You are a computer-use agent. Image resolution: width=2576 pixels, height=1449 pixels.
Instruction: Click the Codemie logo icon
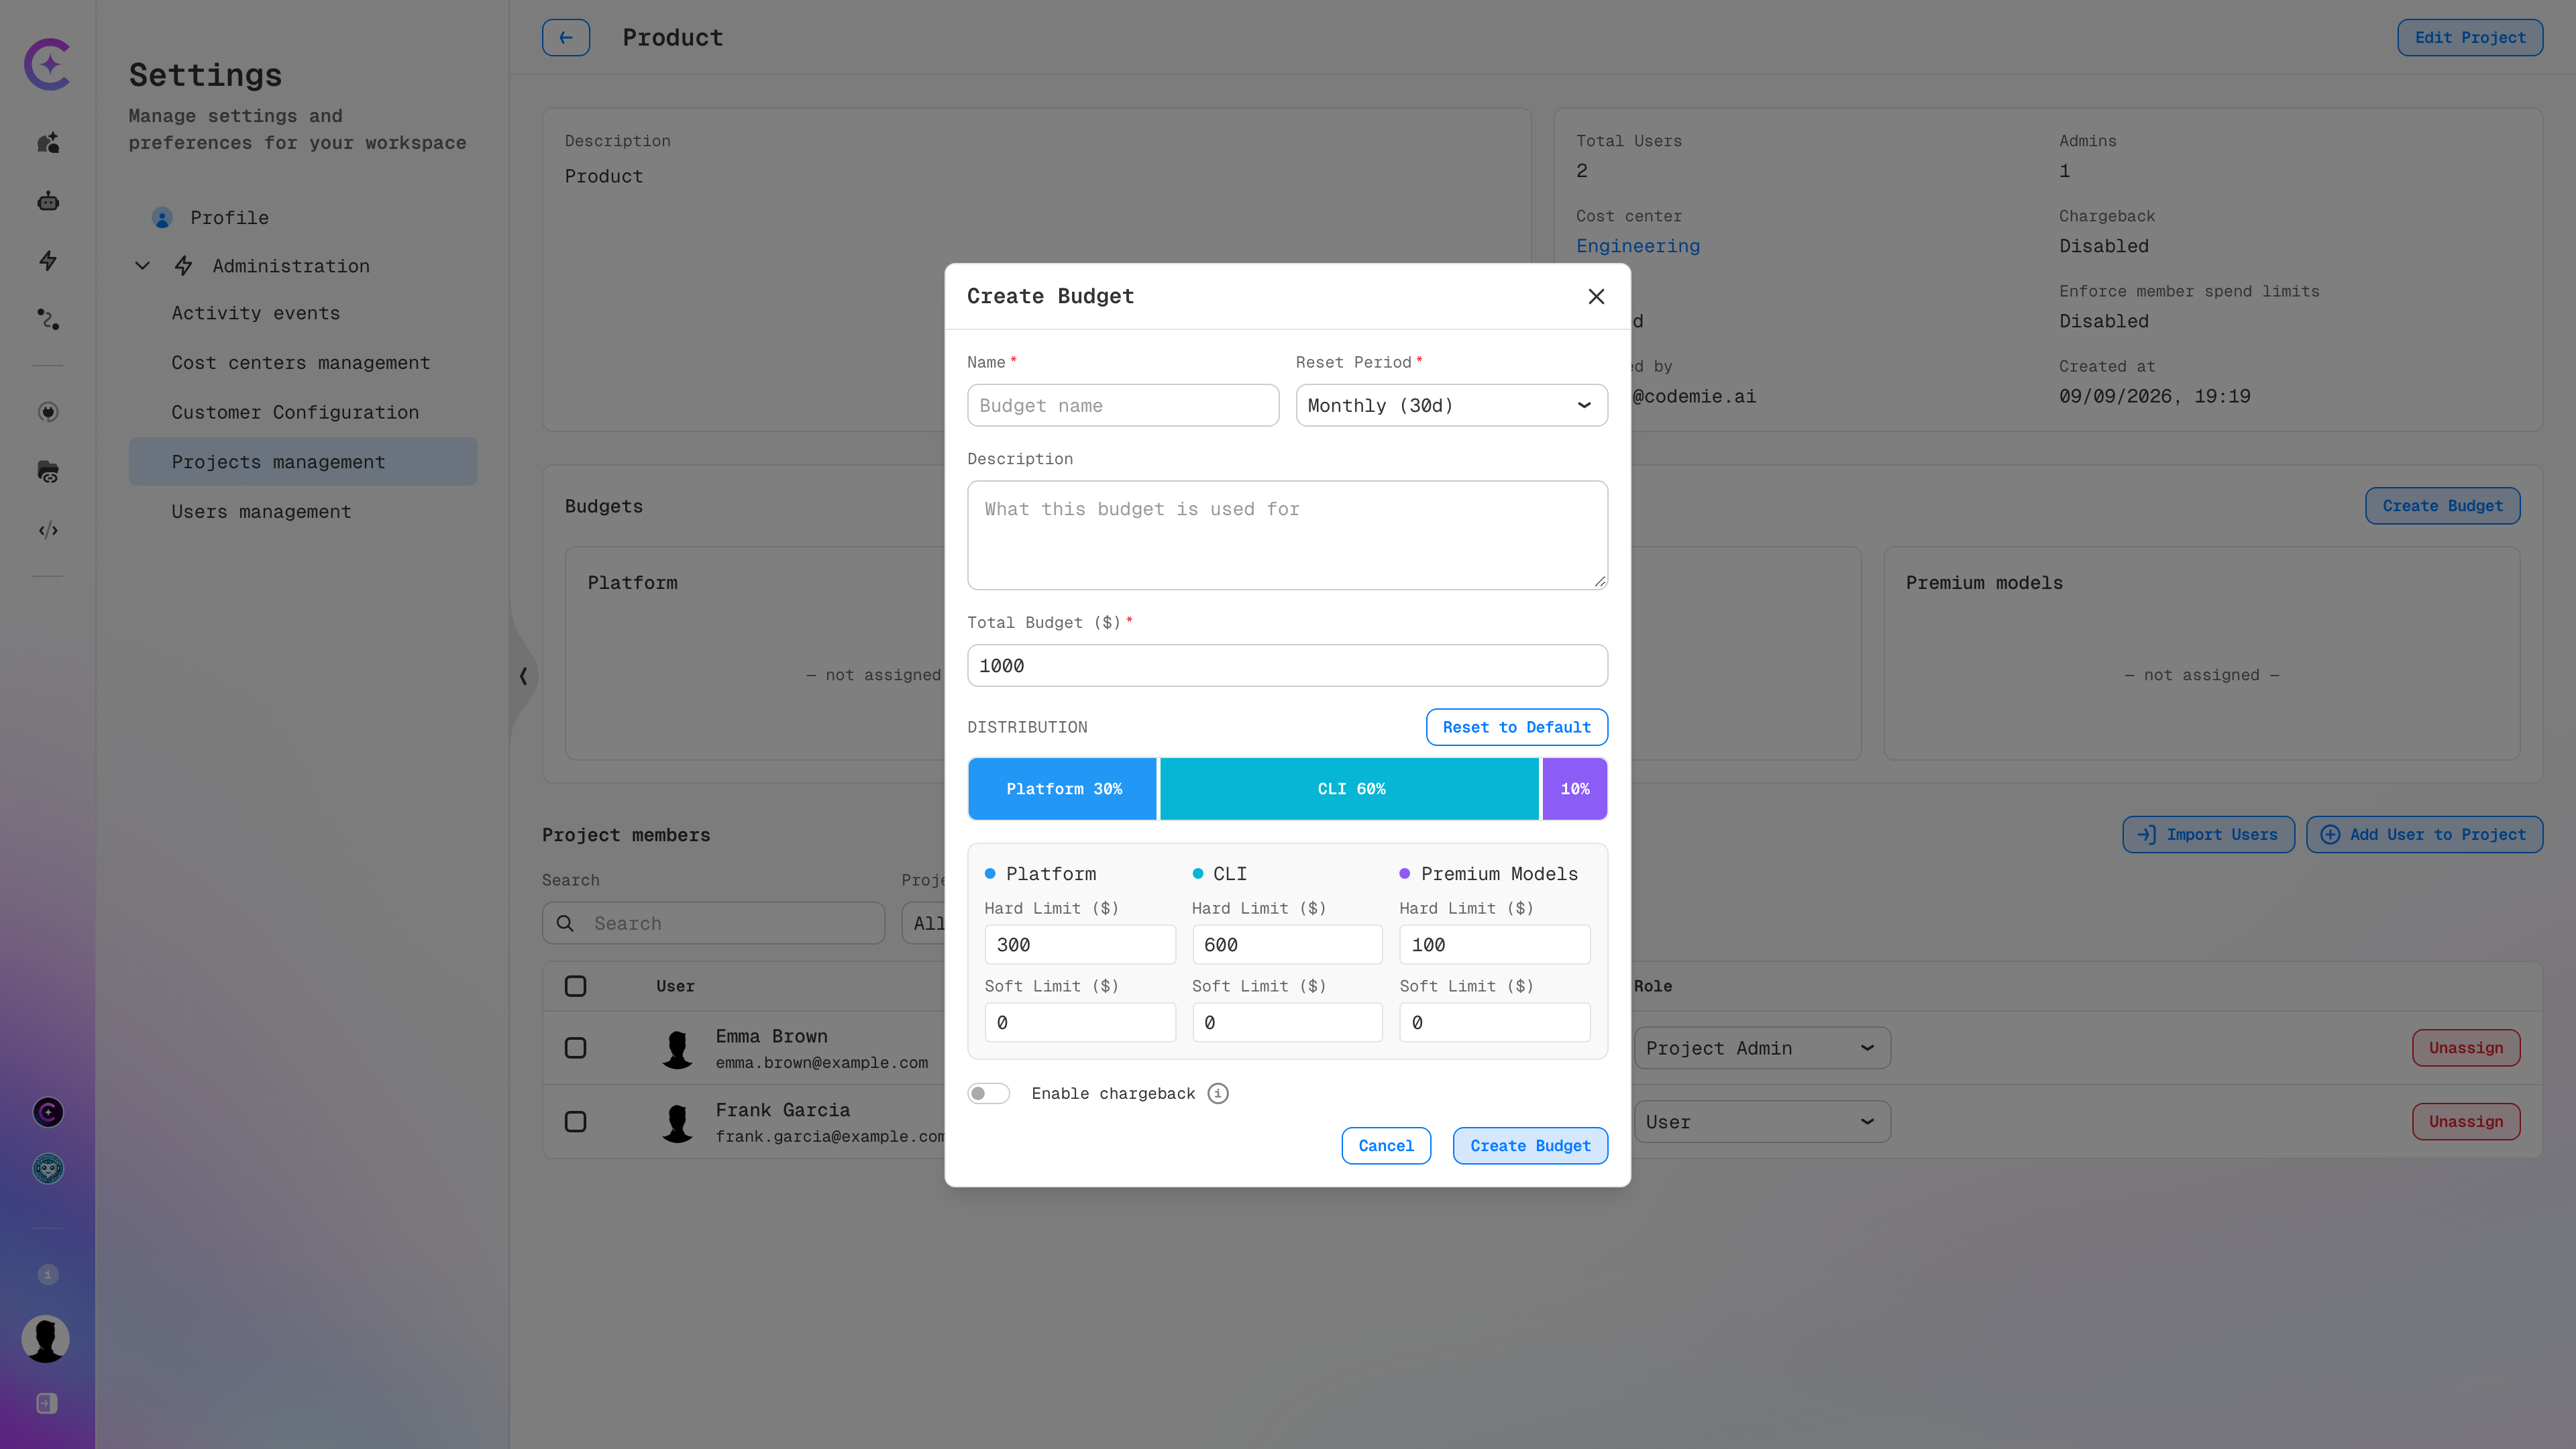point(48,64)
